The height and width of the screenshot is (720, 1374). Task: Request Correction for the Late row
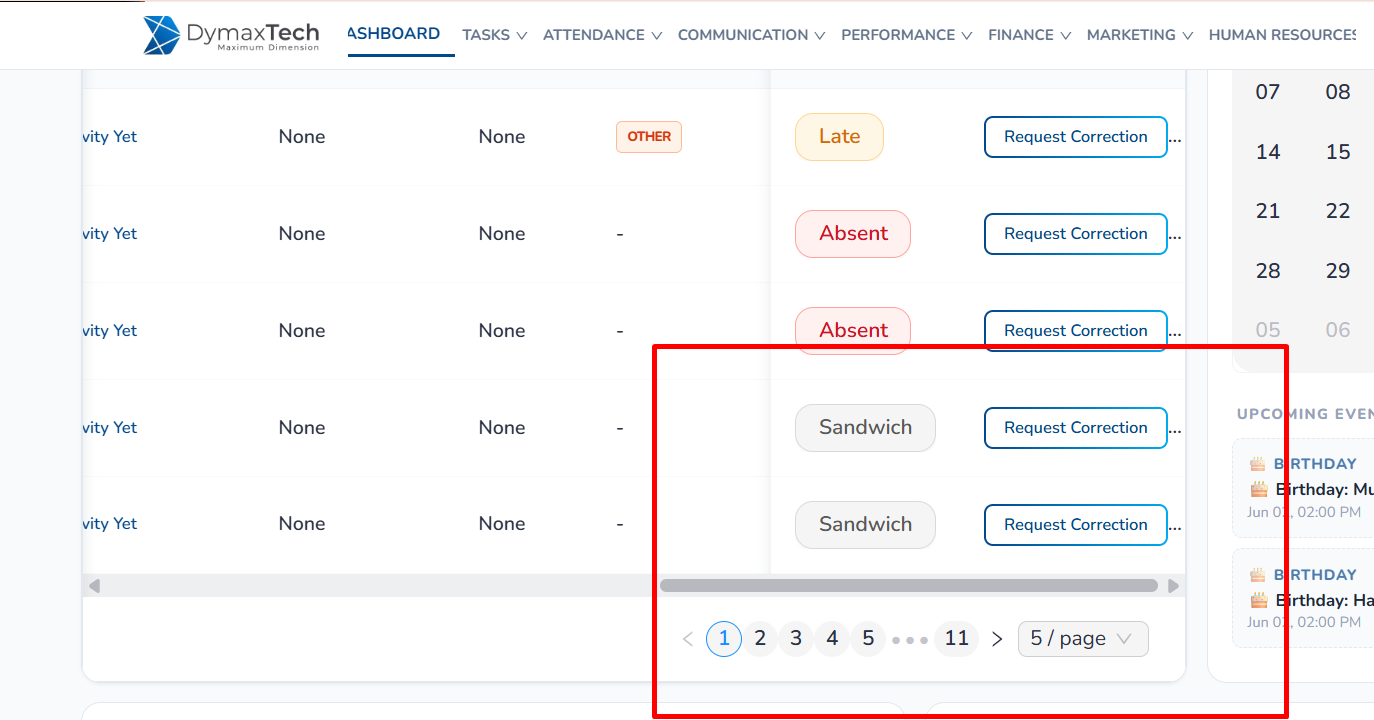click(1076, 137)
